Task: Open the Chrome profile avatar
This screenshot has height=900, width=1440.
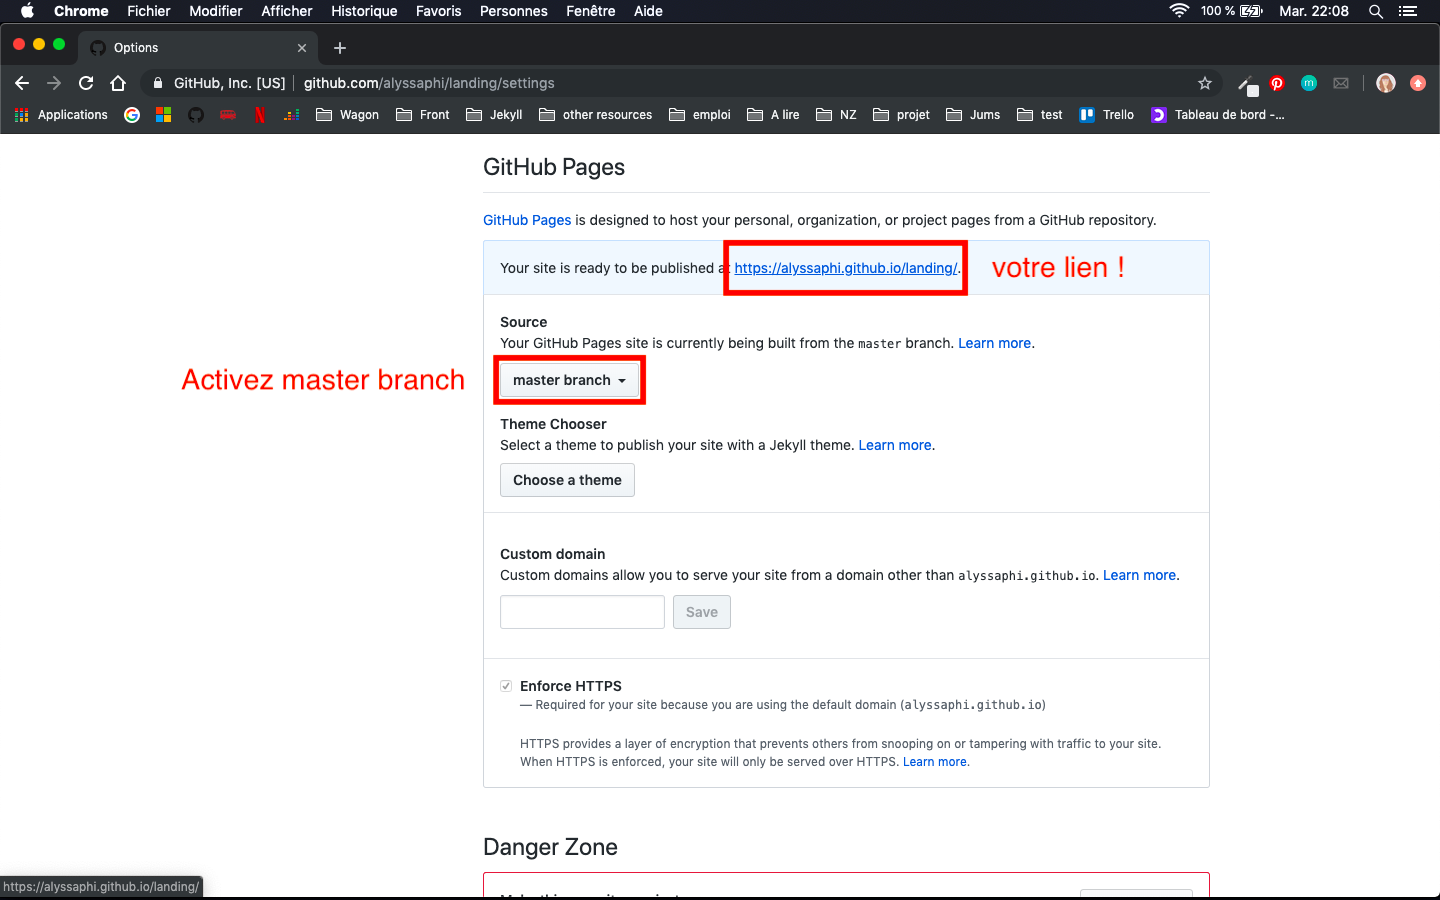Action: click(x=1385, y=84)
